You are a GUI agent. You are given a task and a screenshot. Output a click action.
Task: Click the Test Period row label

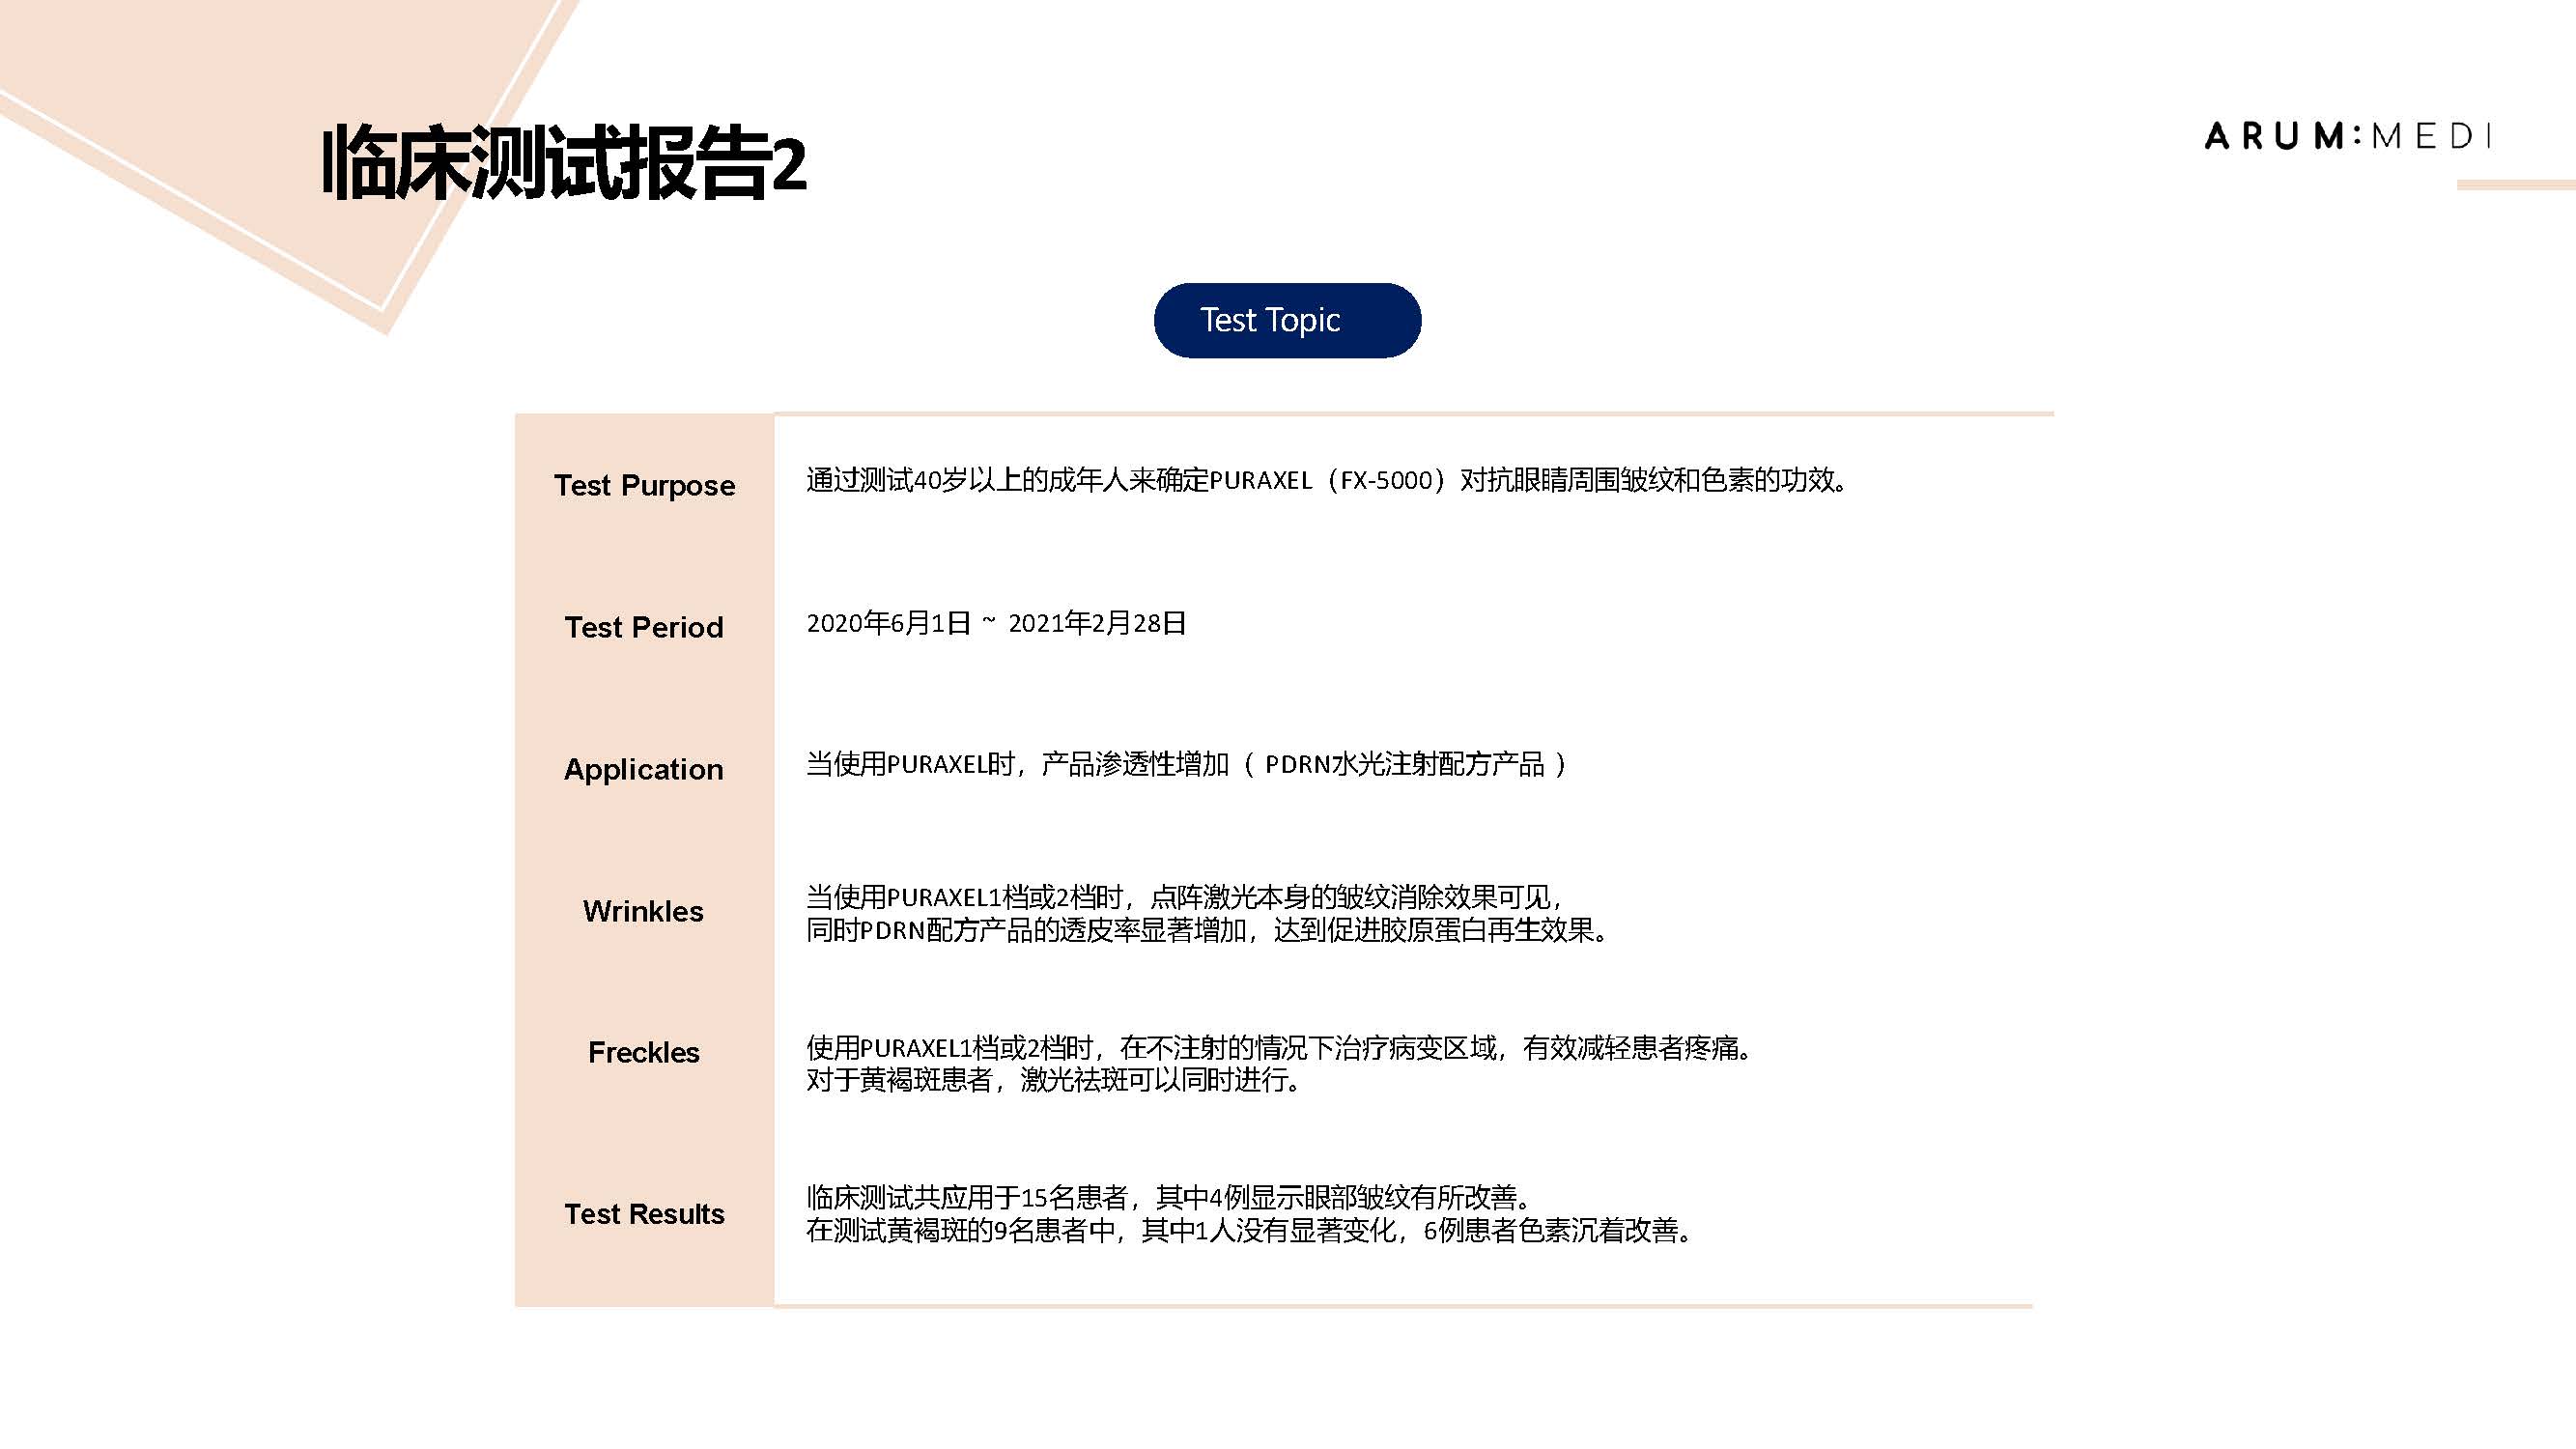coord(644,627)
